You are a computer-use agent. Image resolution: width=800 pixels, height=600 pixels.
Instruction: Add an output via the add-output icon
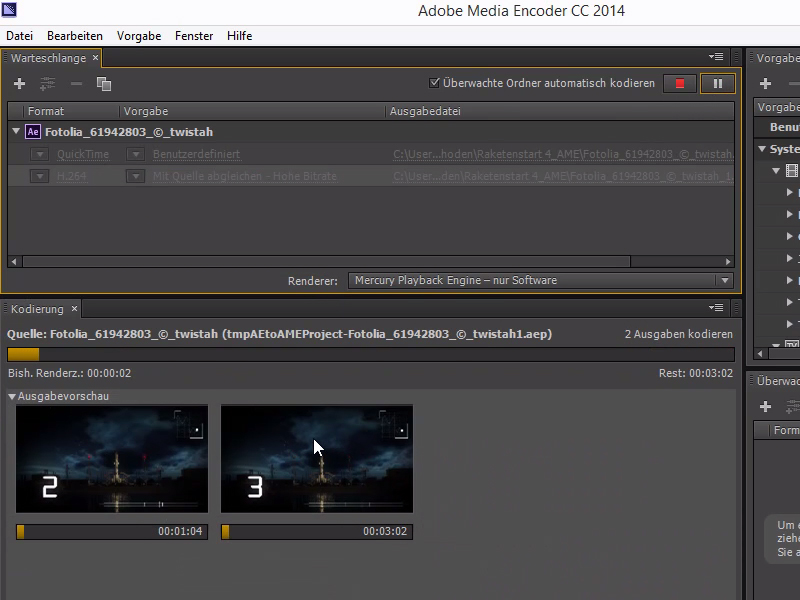coord(47,84)
